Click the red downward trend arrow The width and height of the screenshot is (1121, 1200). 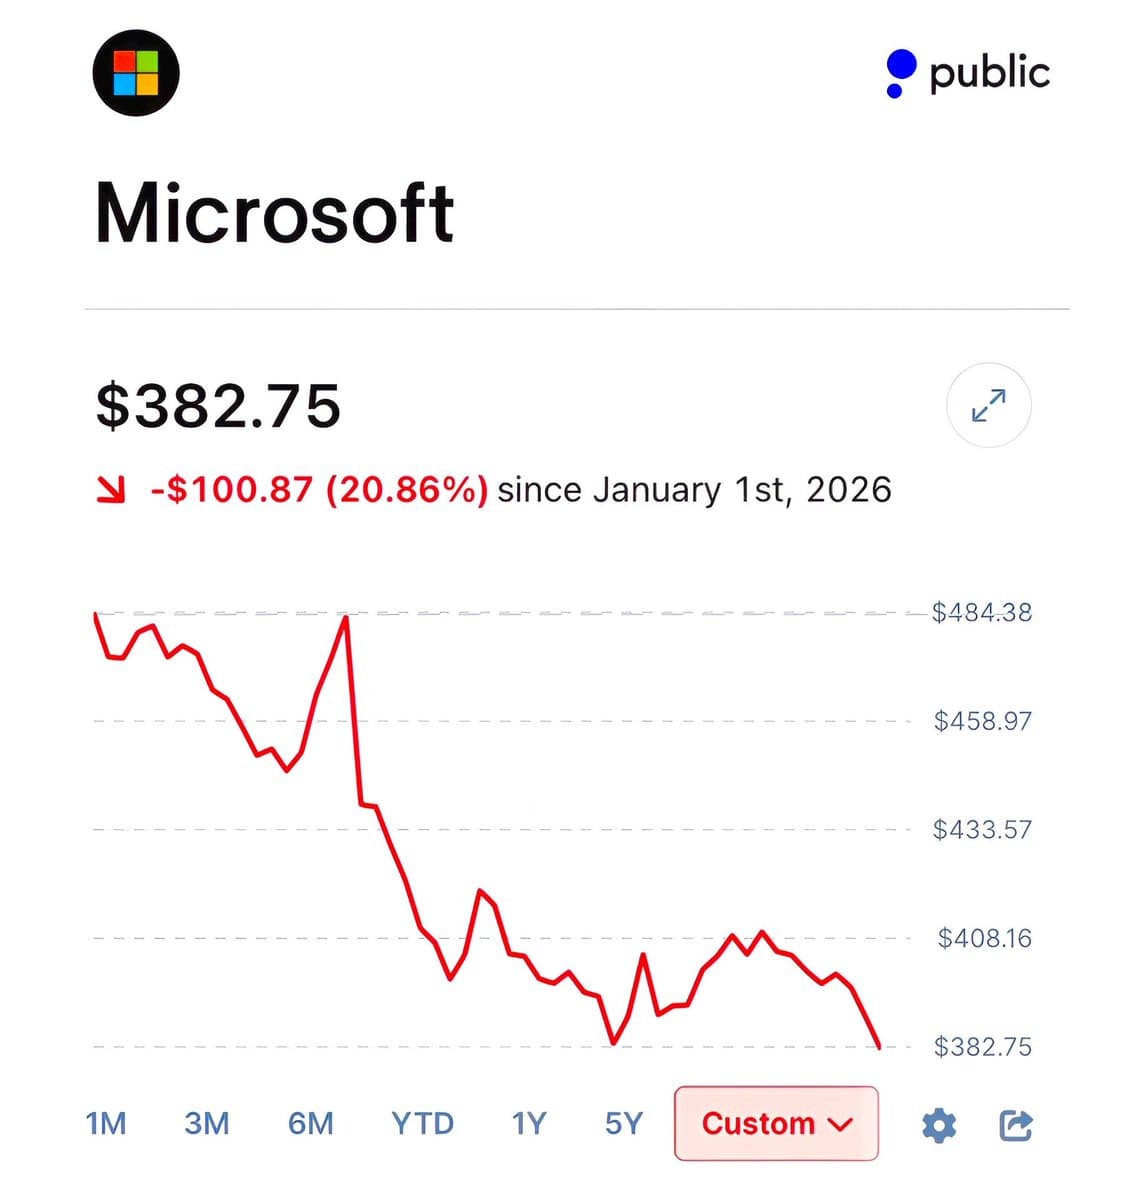coord(110,489)
